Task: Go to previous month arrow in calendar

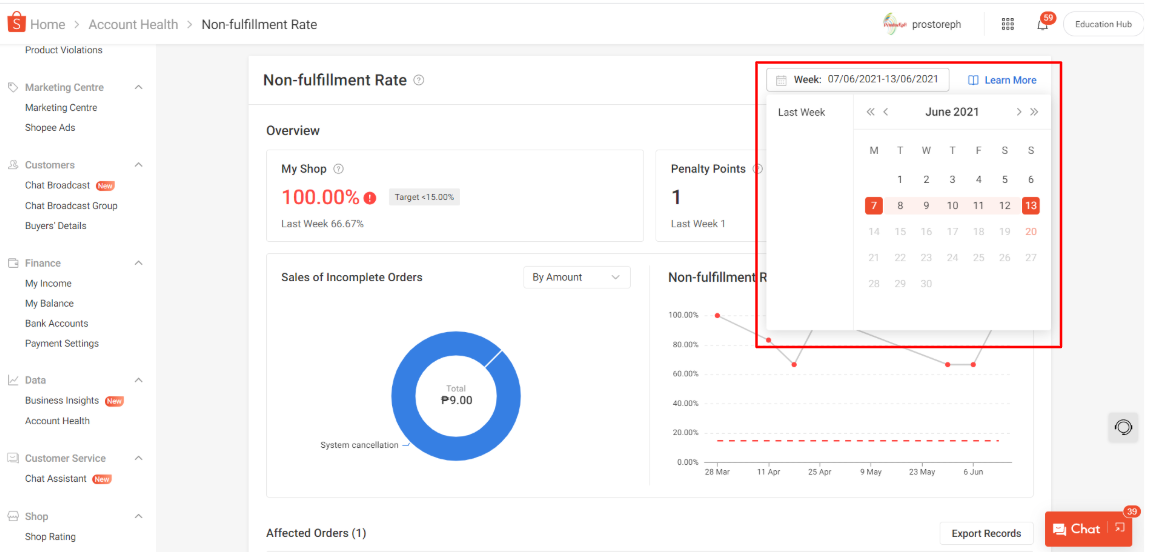Action: coord(886,112)
